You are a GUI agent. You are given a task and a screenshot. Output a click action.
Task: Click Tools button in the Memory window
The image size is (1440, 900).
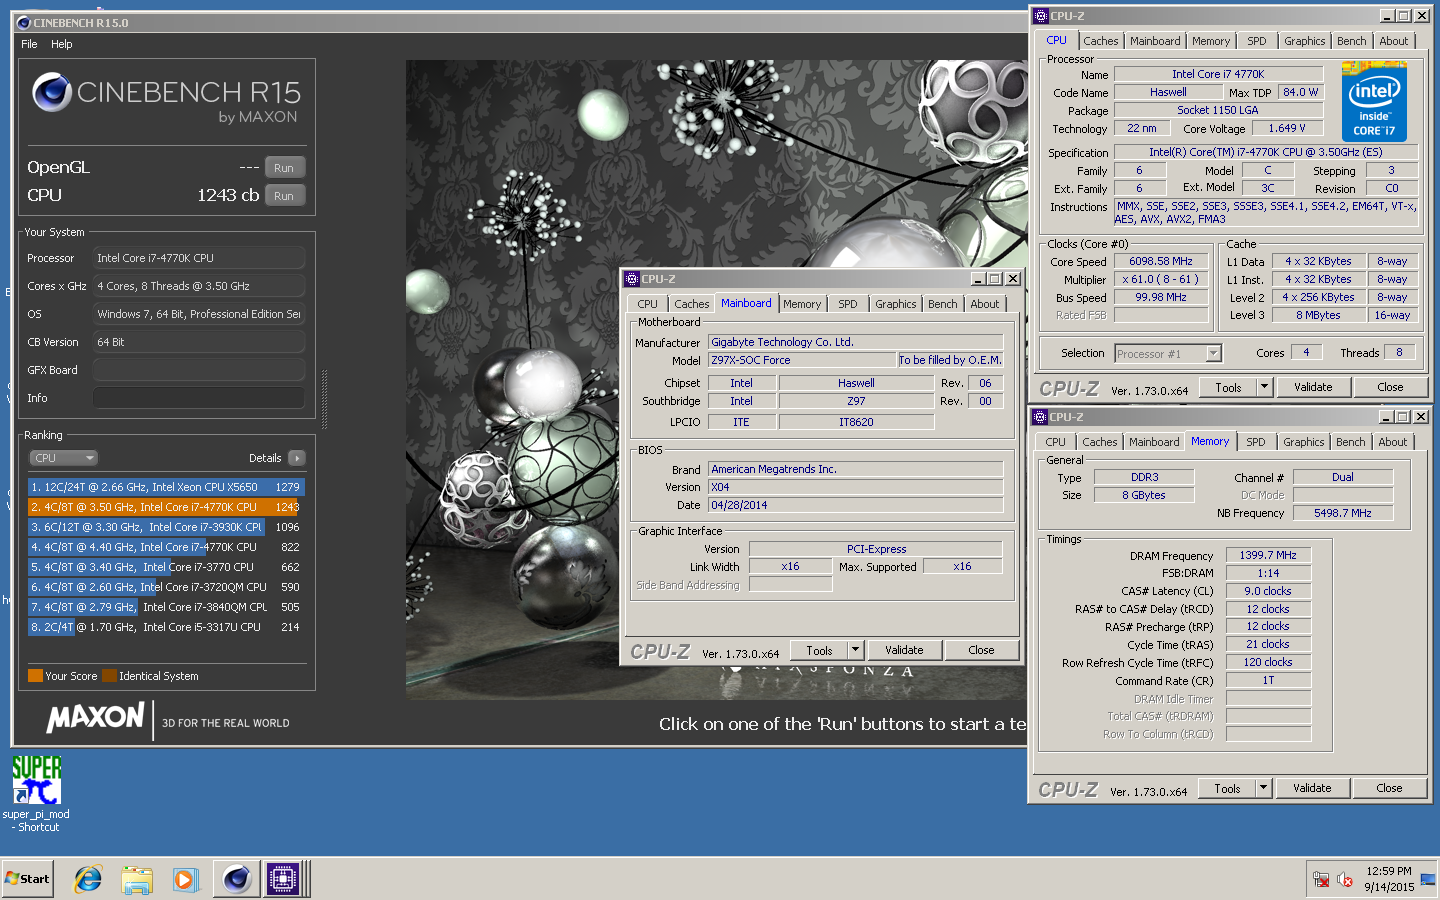(x=1228, y=788)
